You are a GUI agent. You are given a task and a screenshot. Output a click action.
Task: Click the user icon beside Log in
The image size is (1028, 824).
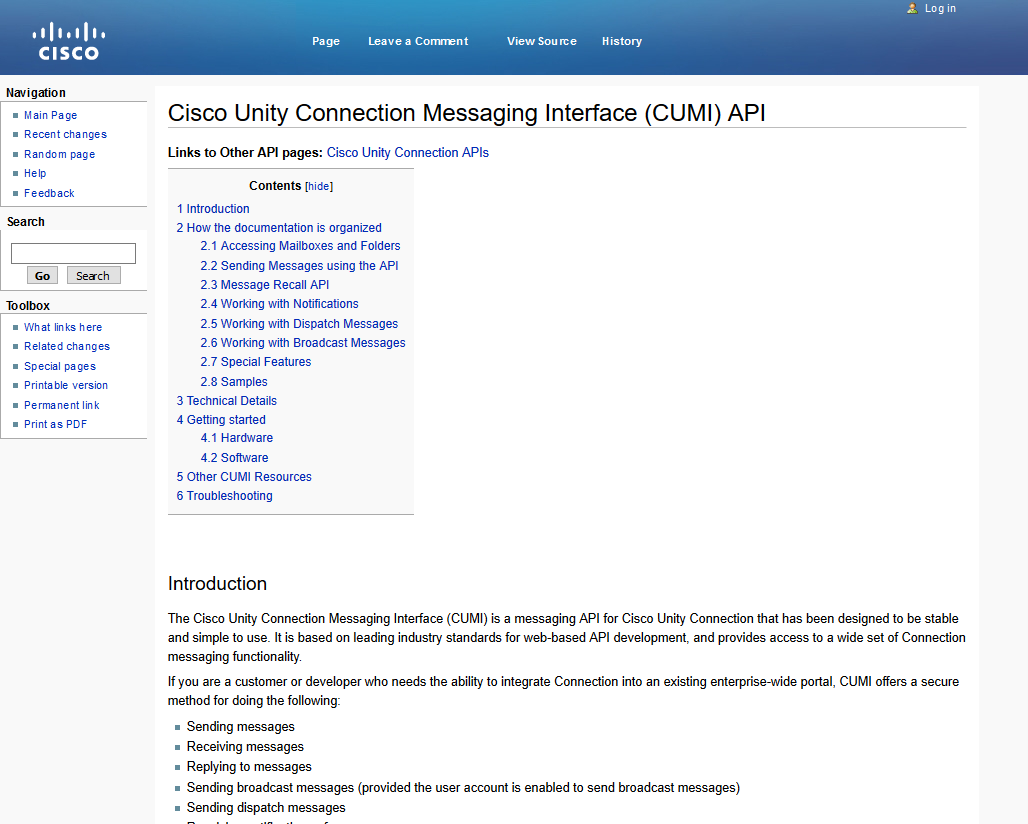point(912,9)
